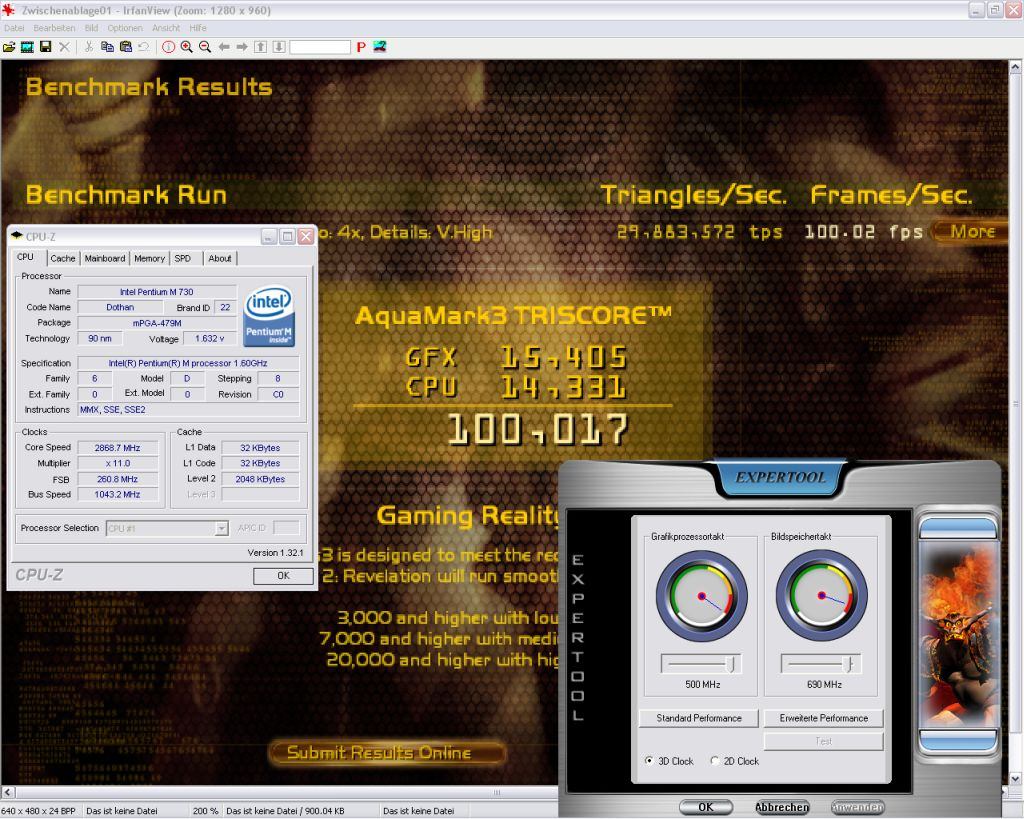Click the next page down-arrow toolbar icon
The height and width of the screenshot is (819, 1024).
tap(278, 46)
